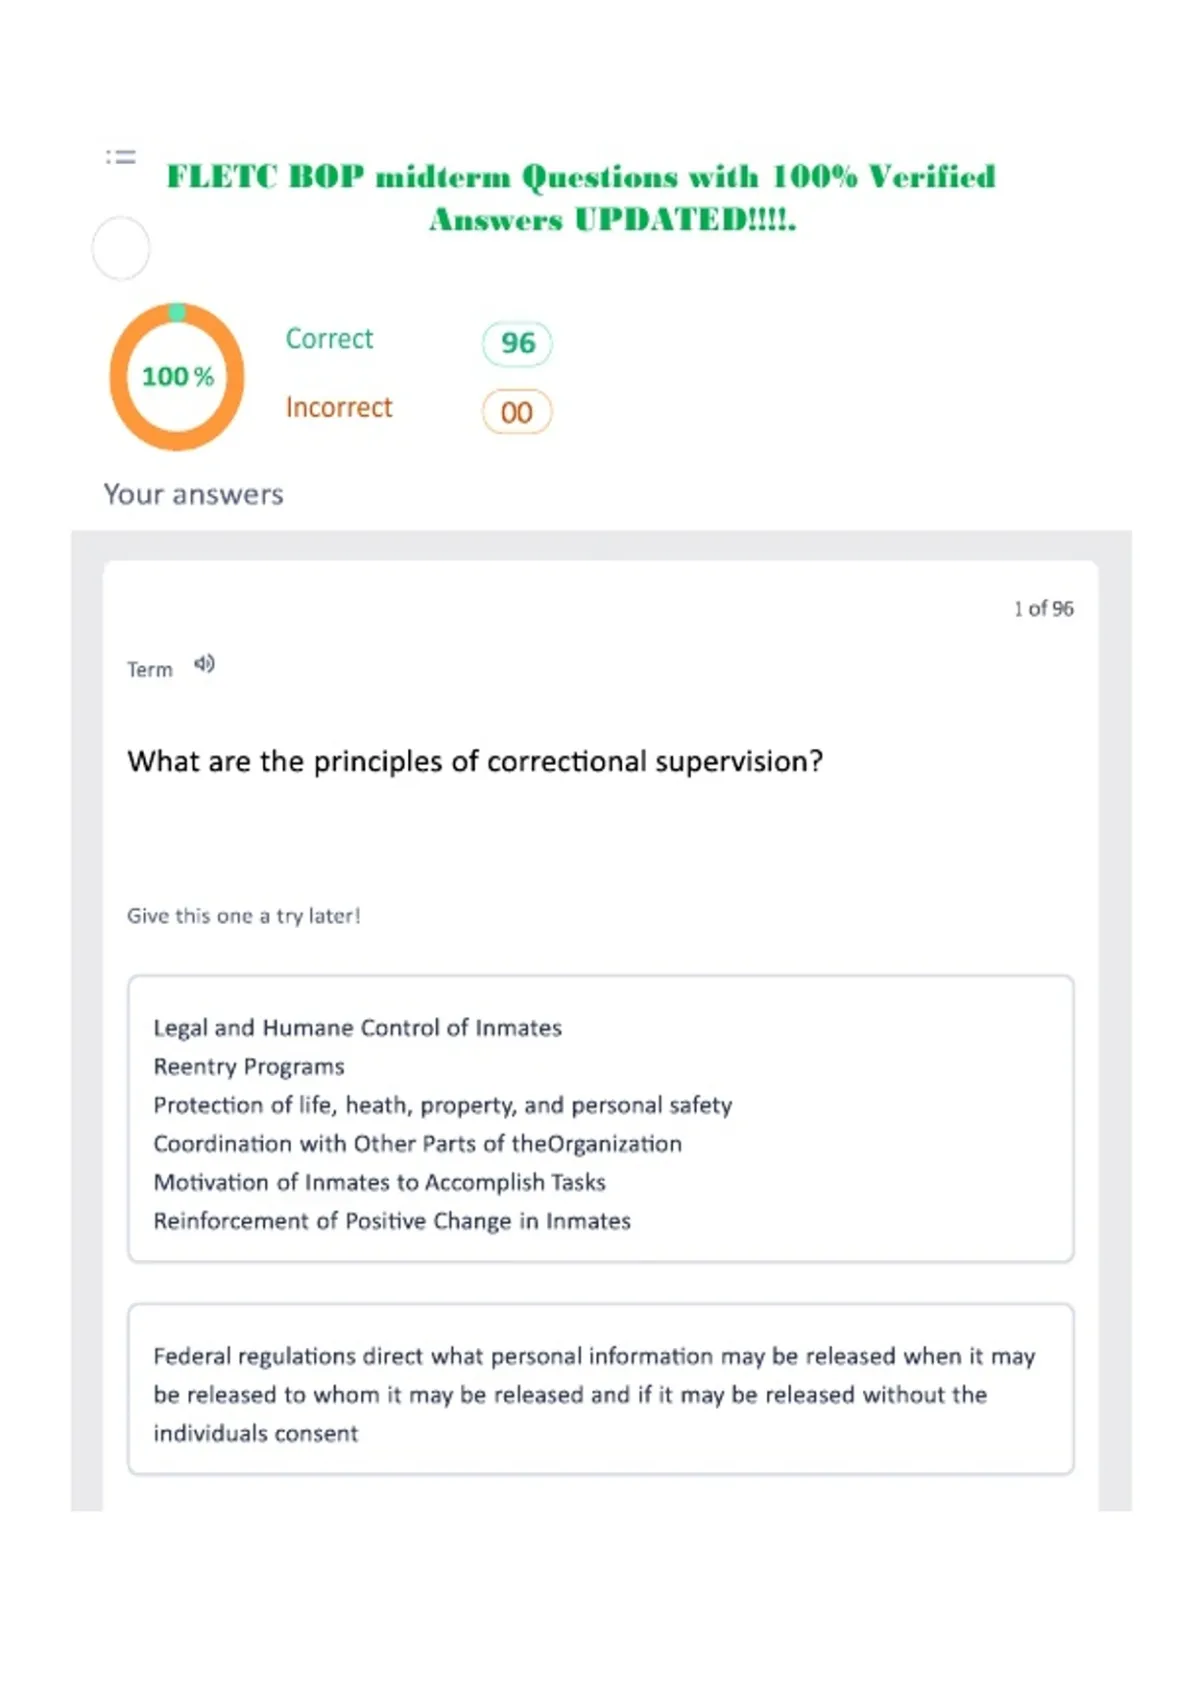The width and height of the screenshot is (1200, 1700).
Task: Click the Term label
Action: pos(150,669)
